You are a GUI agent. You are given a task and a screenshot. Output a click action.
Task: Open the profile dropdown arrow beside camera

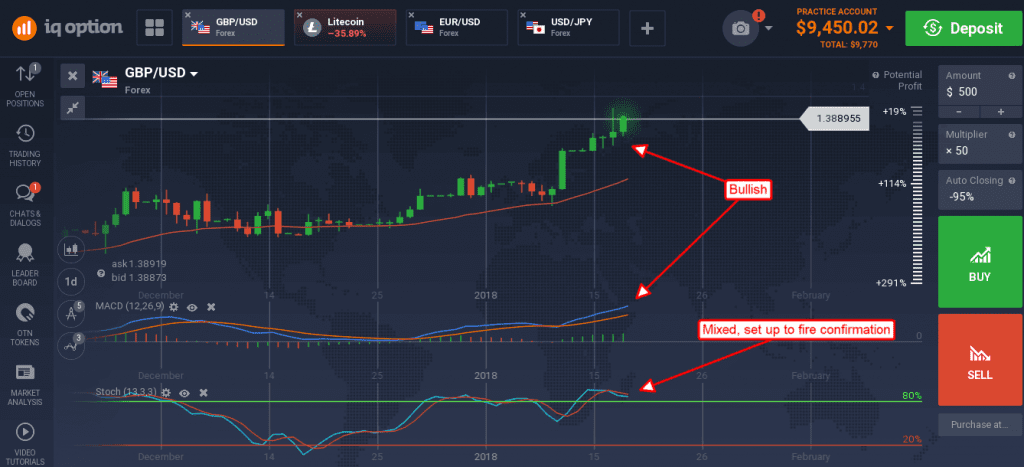[768, 28]
